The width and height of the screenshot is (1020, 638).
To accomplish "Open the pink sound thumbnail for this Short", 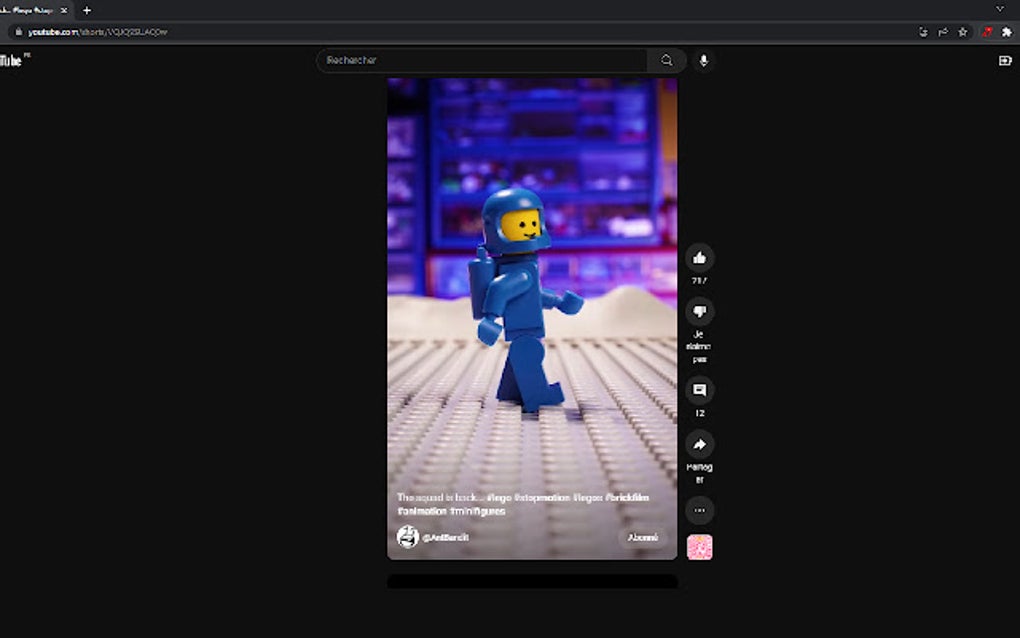I will click(x=699, y=547).
